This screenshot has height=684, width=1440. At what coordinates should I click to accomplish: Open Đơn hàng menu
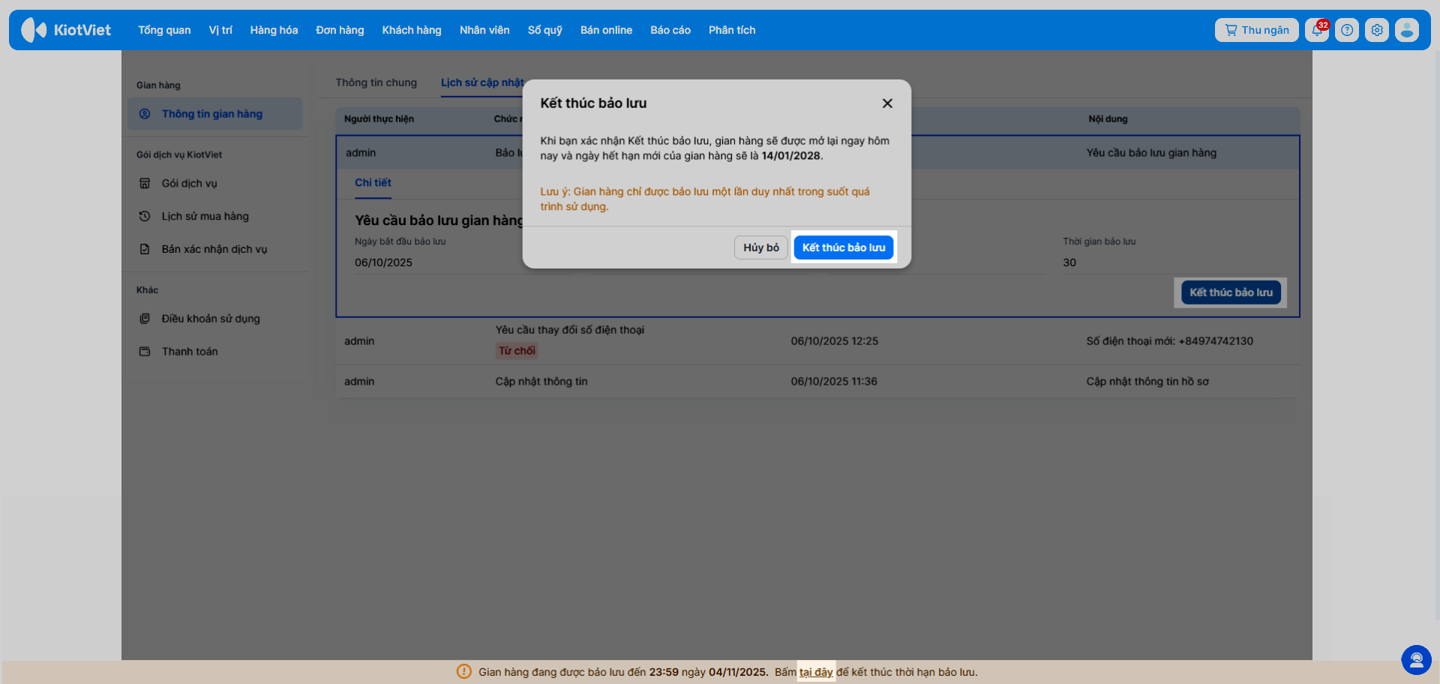(340, 30)
